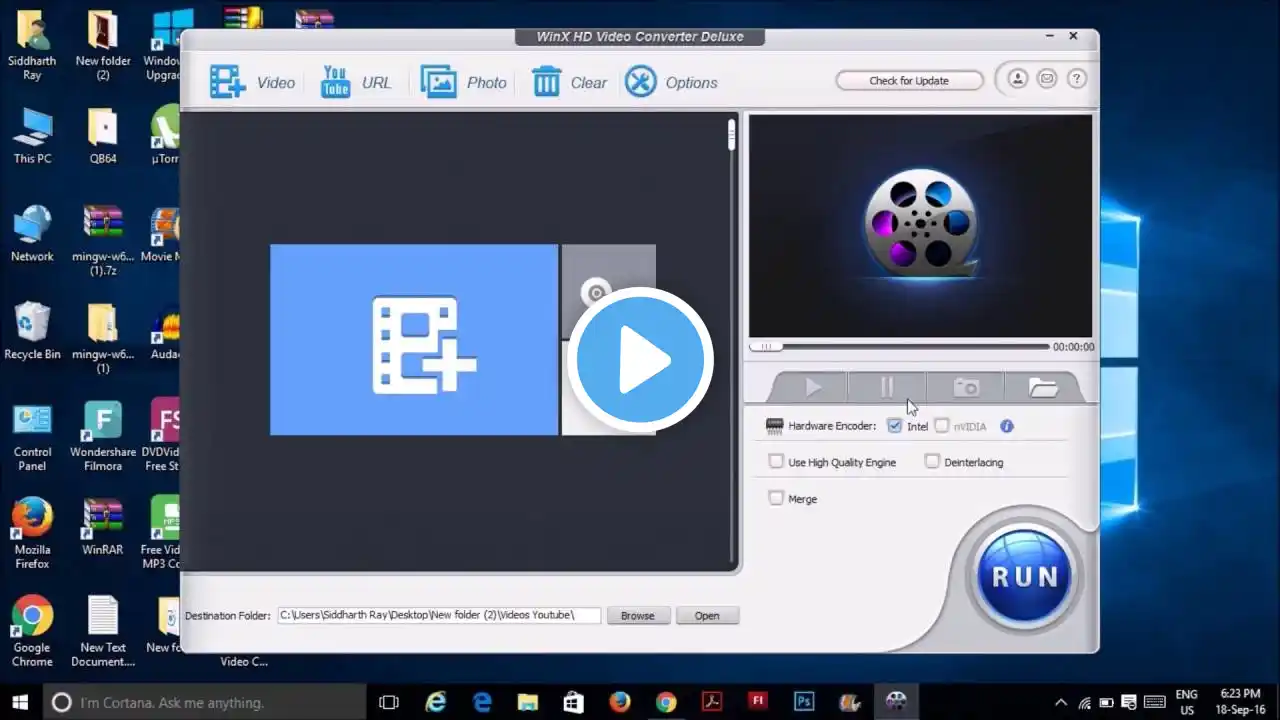Click the Browse button
1280x720 pixels.
(x=637, y=616)
